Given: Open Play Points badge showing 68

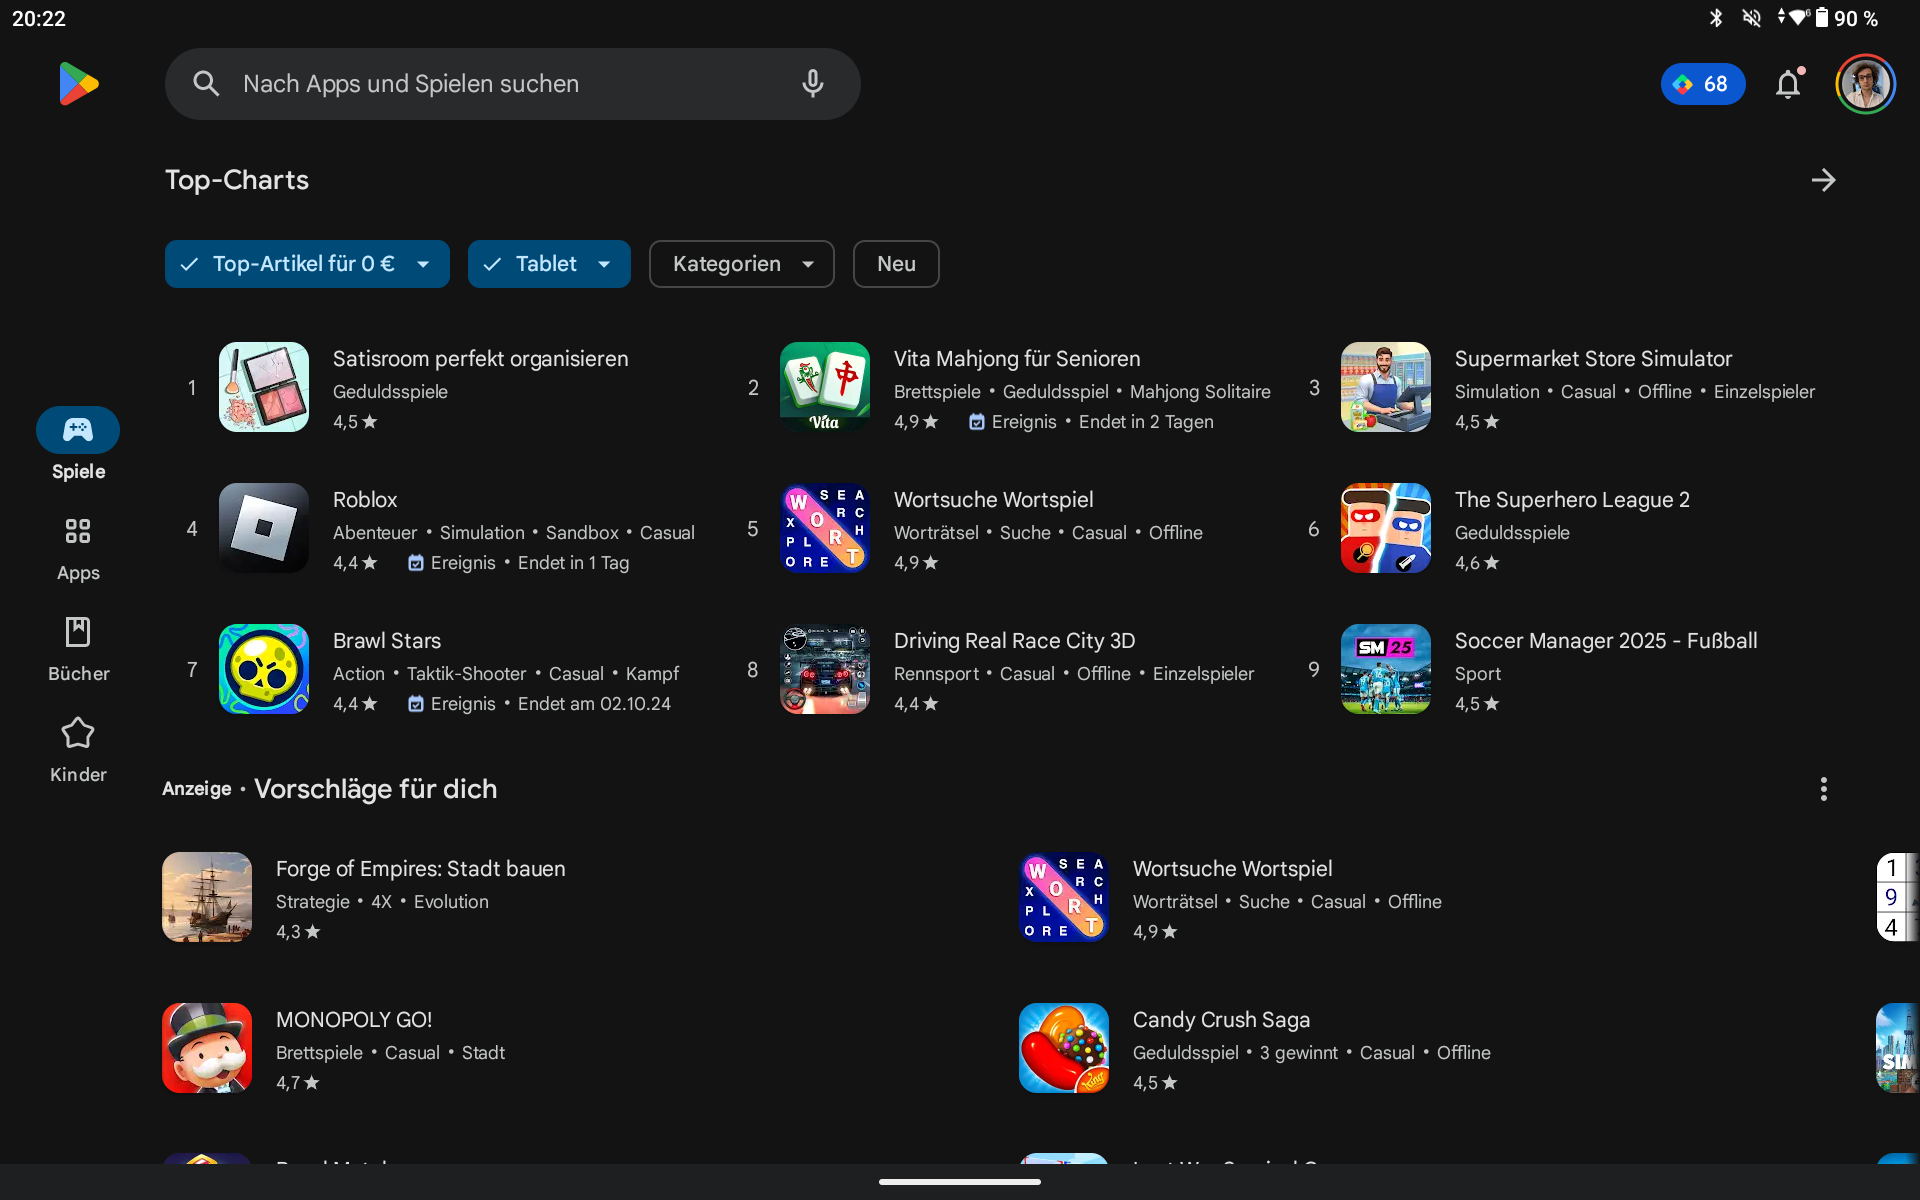Looking at the screenshot, I should point(1703,84).
